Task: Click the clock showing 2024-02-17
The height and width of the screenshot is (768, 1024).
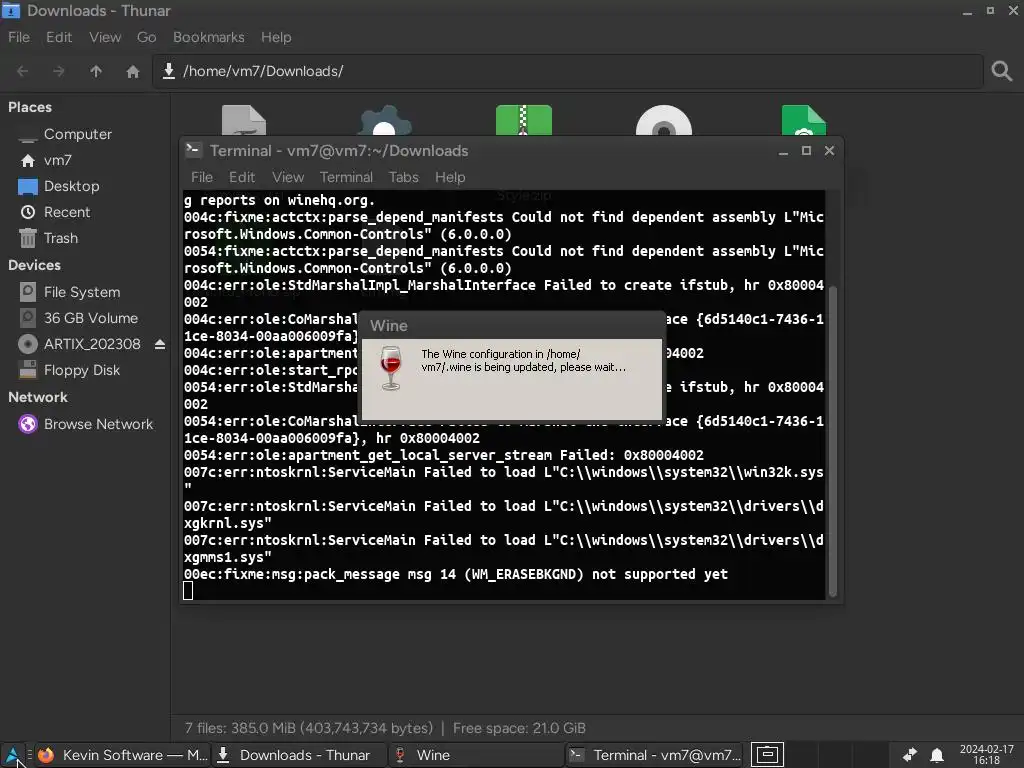Action: (x=986, y=755)
